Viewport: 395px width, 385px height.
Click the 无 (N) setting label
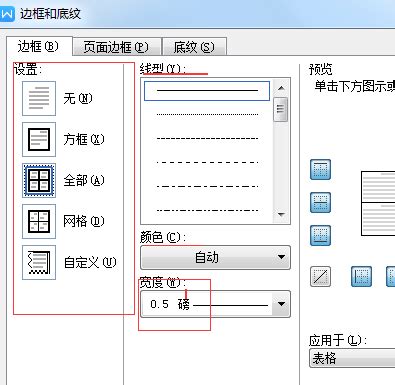[x=78, y=98]
